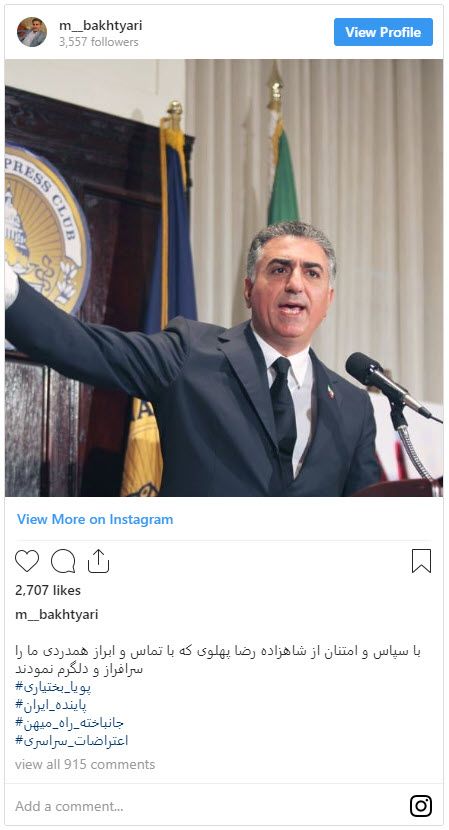This screenshot has height=830, width=449.
Task: Follow the View More on Instagram link
Action: [95, 519]
